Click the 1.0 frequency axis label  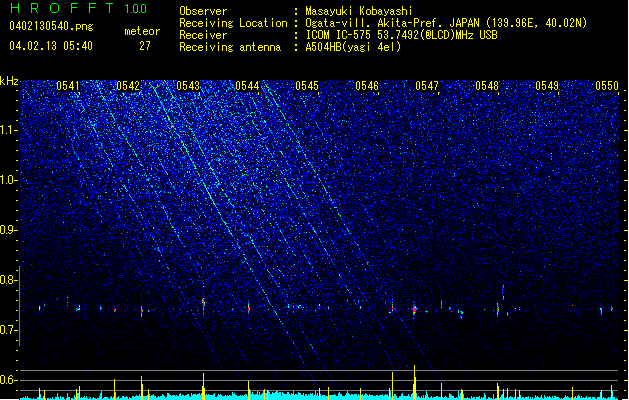click(8, 180)
